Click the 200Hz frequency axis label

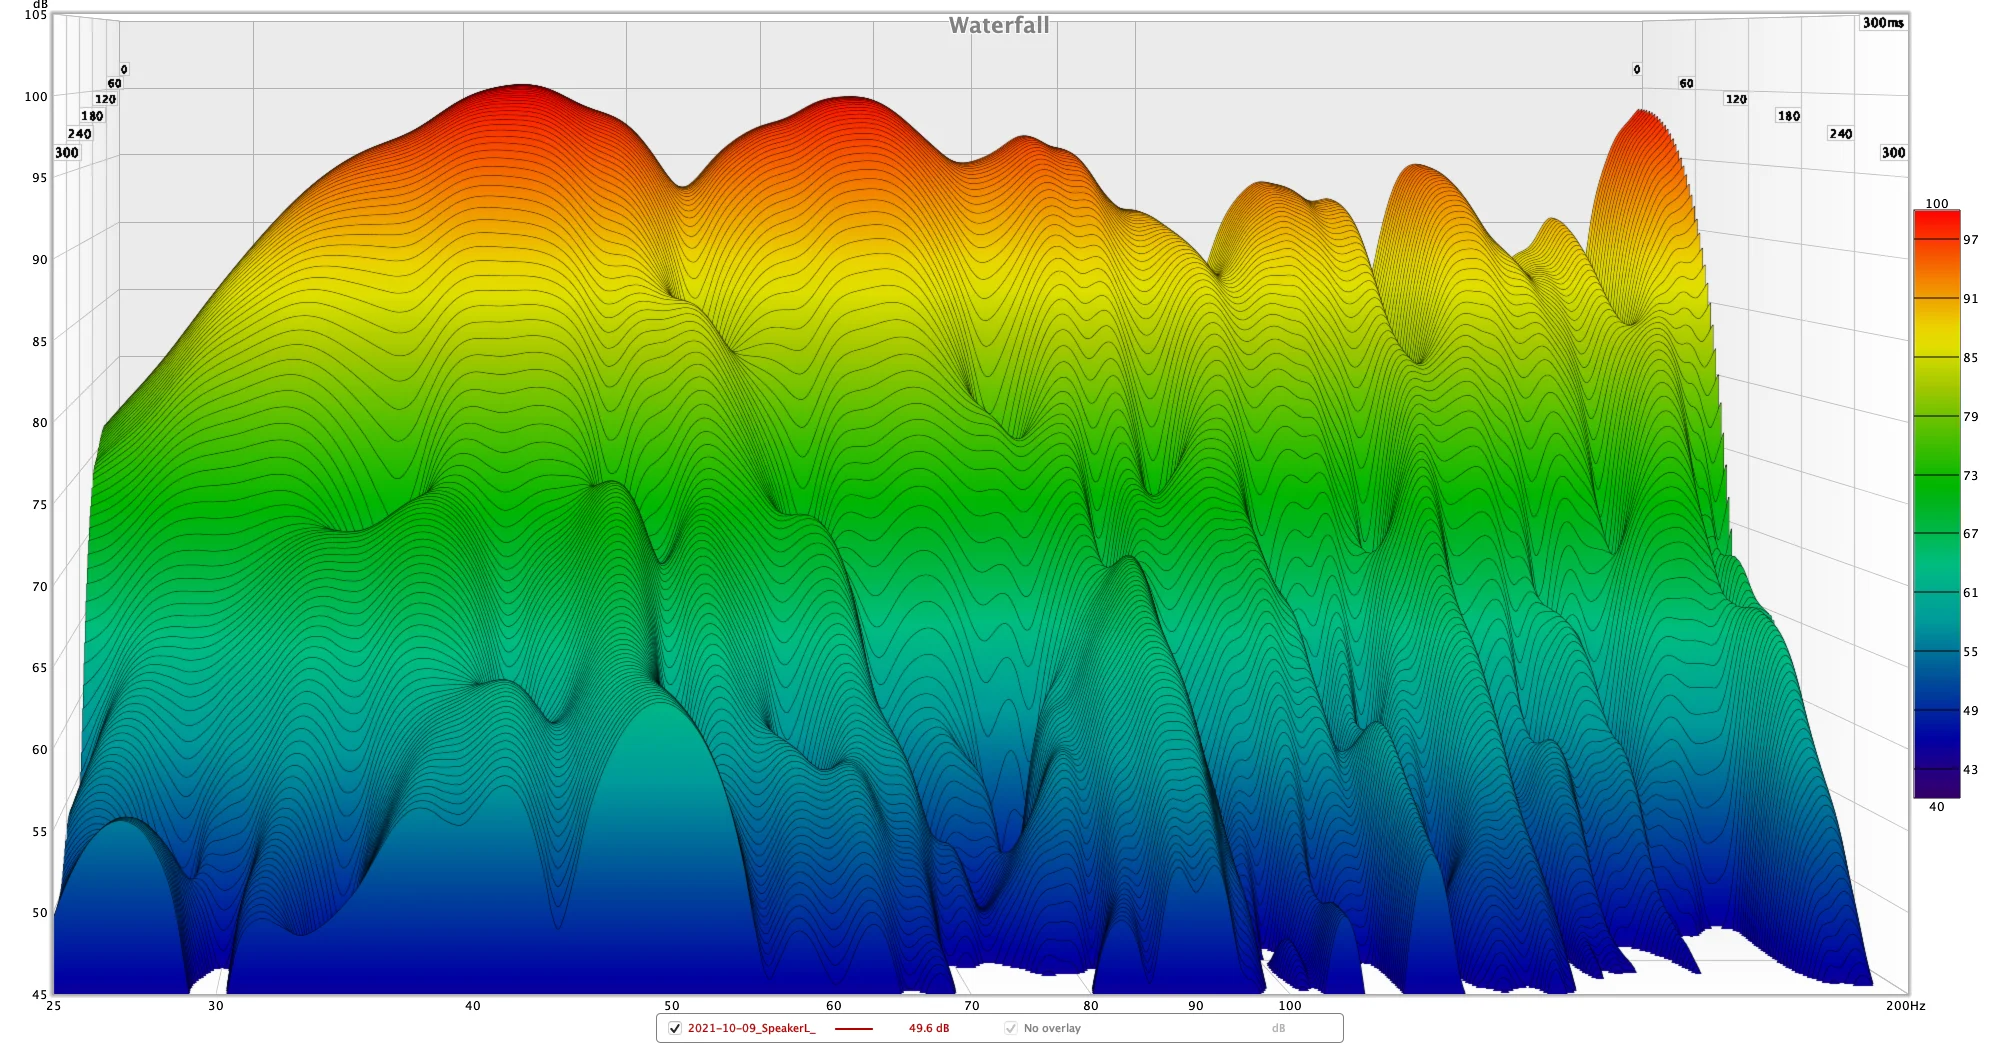tap(1905, 1005)
